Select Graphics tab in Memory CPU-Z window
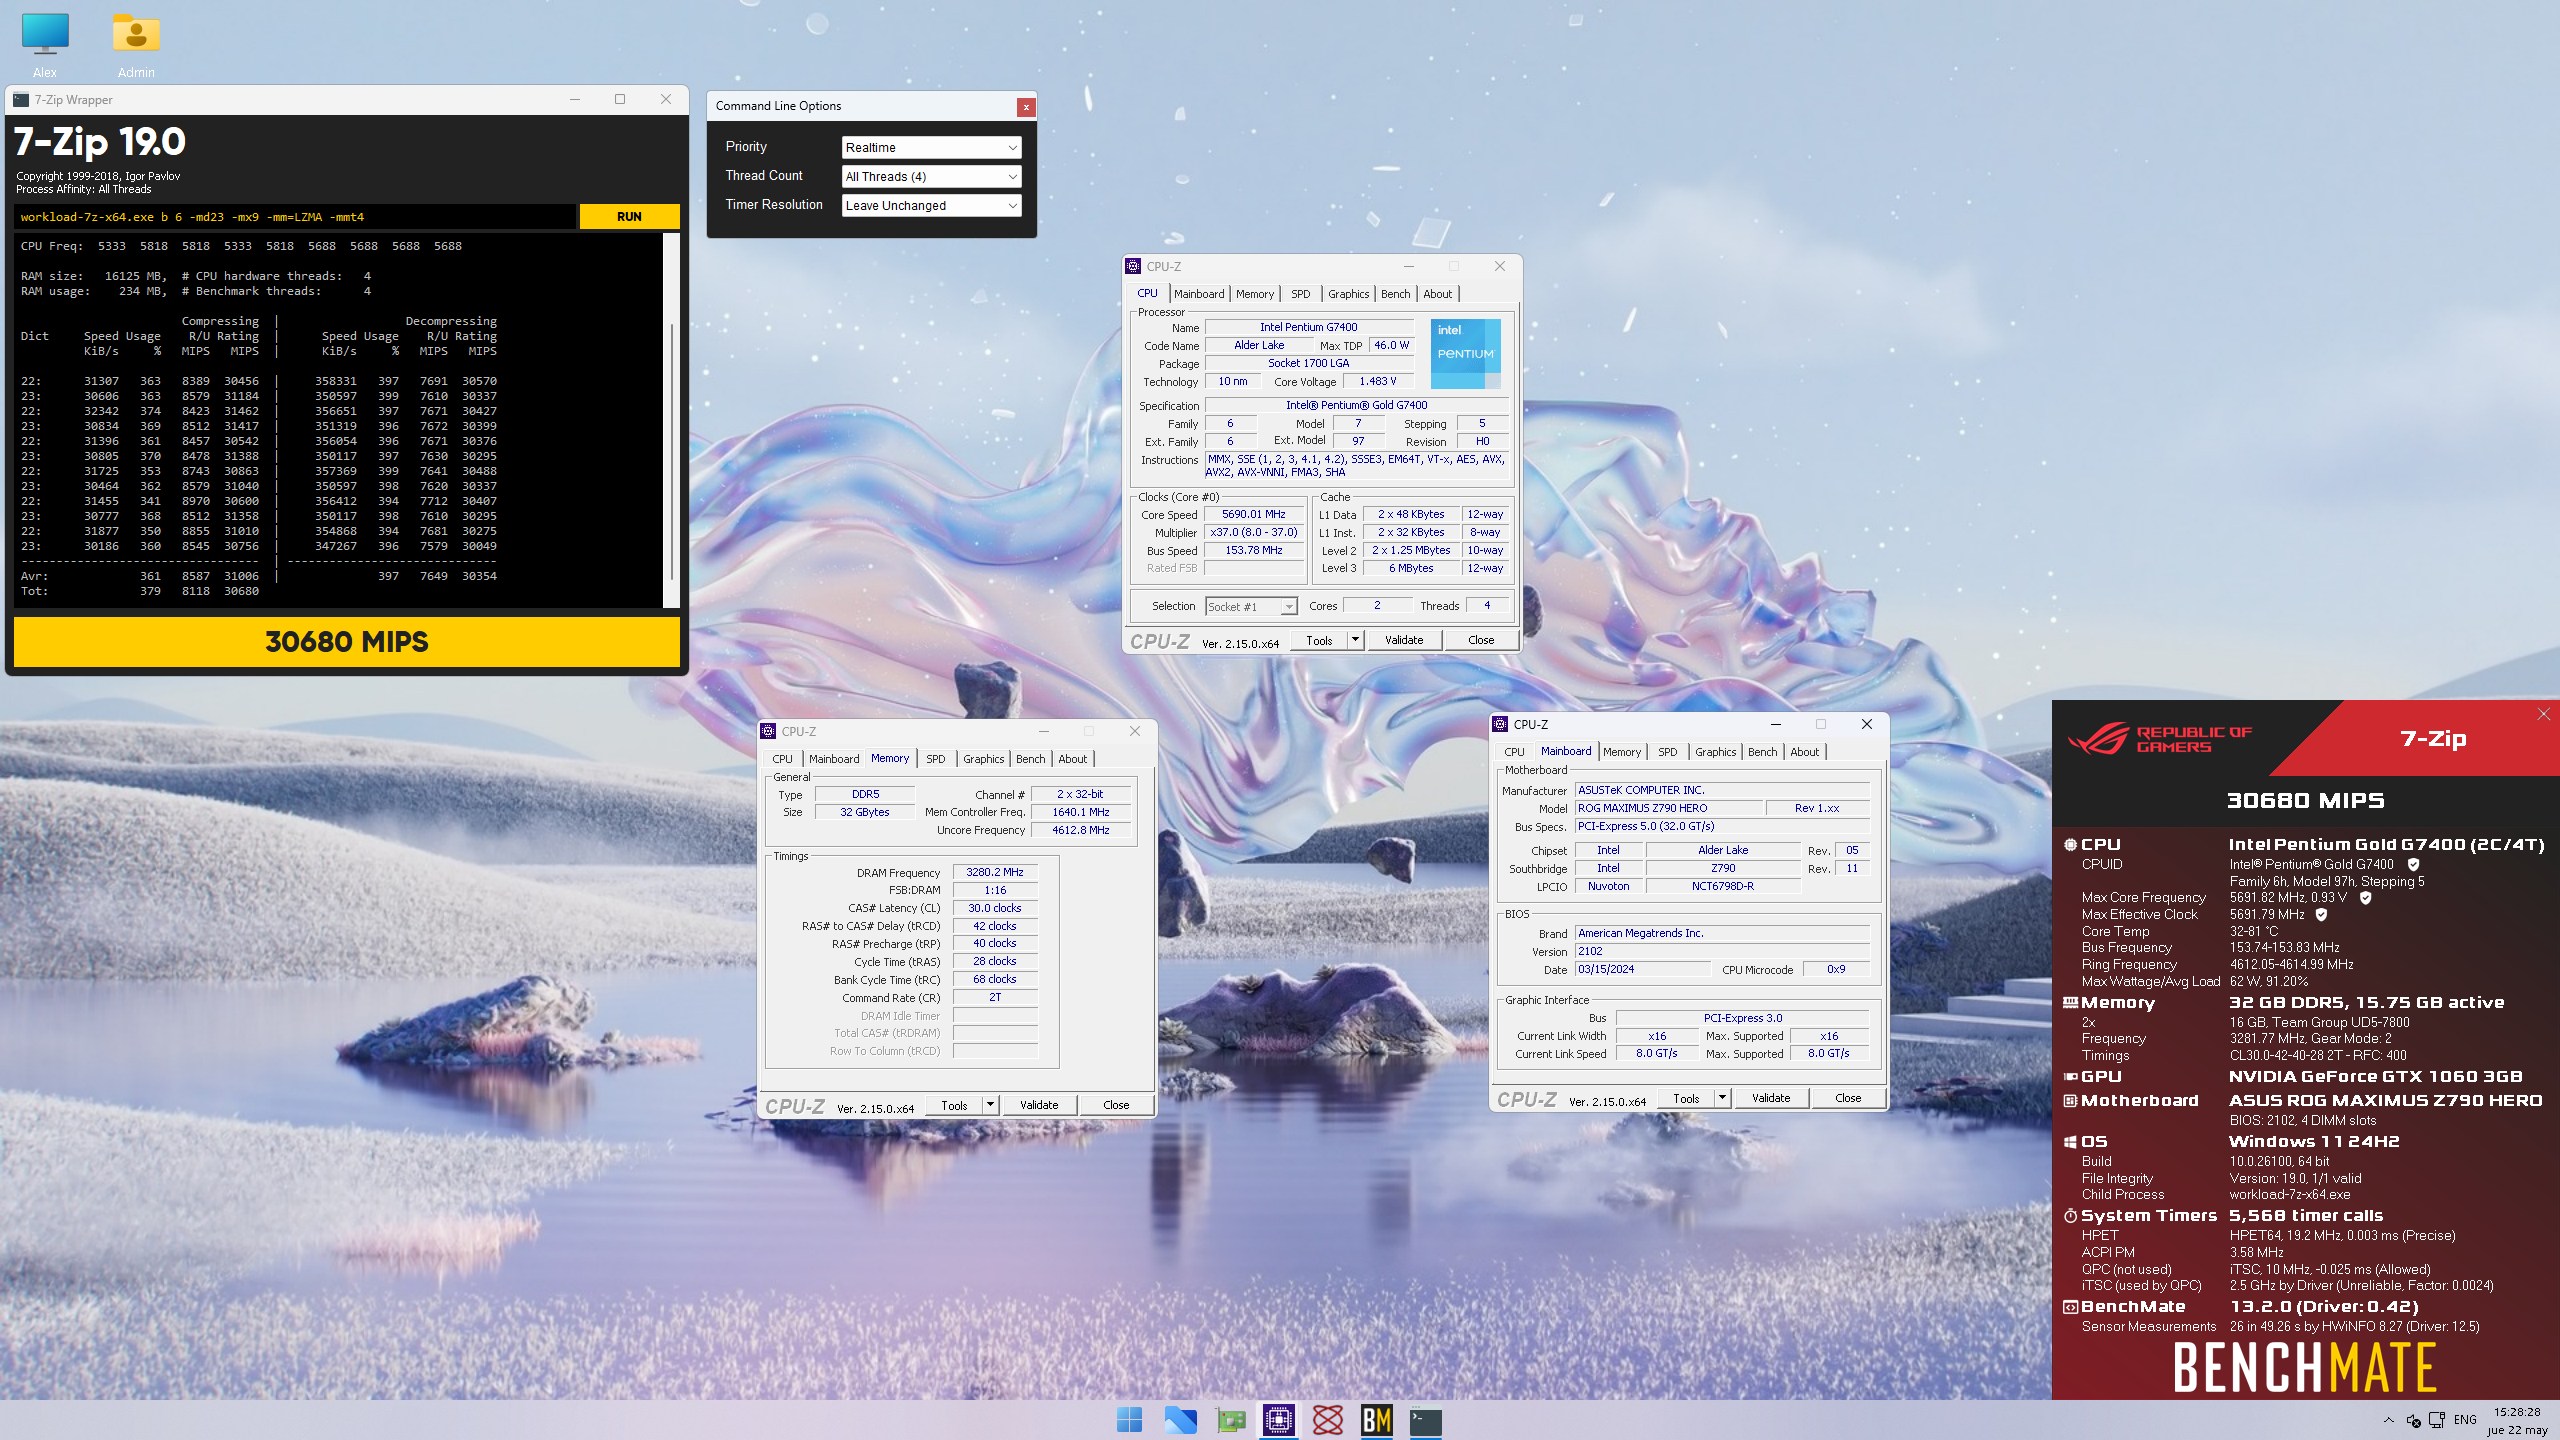 click(983, 759)
